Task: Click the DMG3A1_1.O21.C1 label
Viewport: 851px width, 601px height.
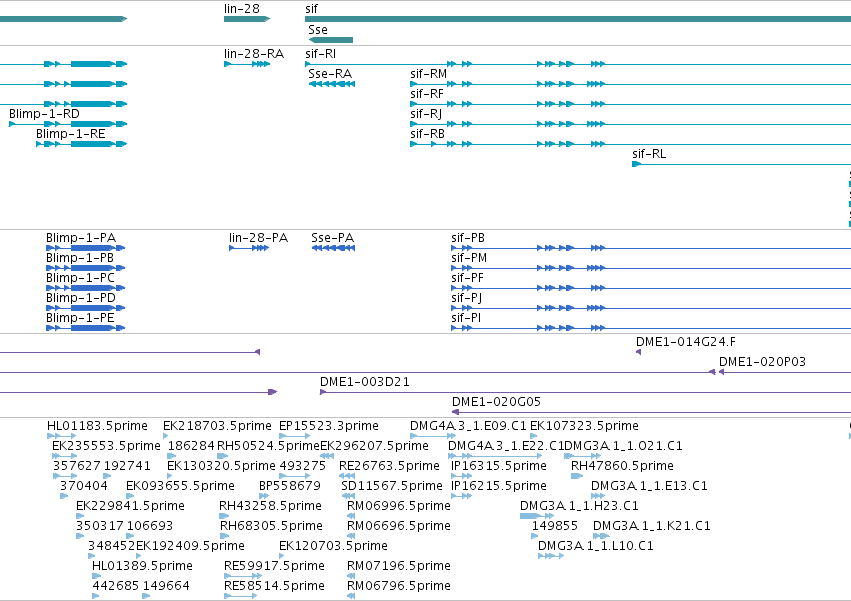Action: (x=623, y=446)
